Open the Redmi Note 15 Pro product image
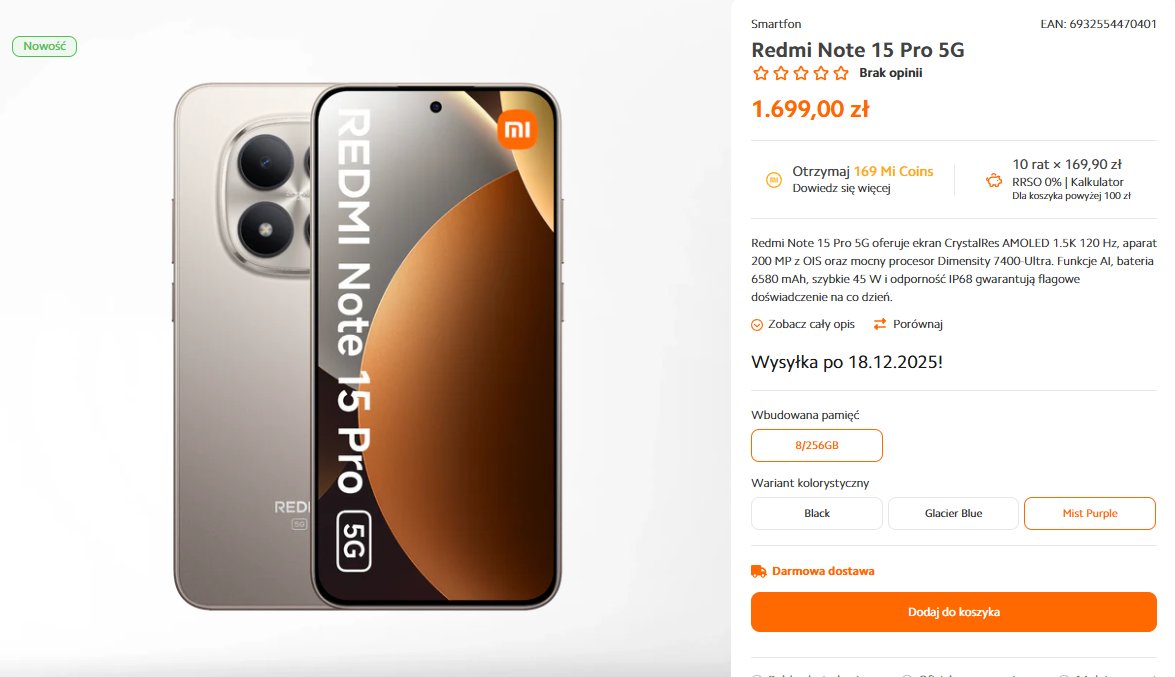This screenshot has height=677, width=1175. click(367, 346)
